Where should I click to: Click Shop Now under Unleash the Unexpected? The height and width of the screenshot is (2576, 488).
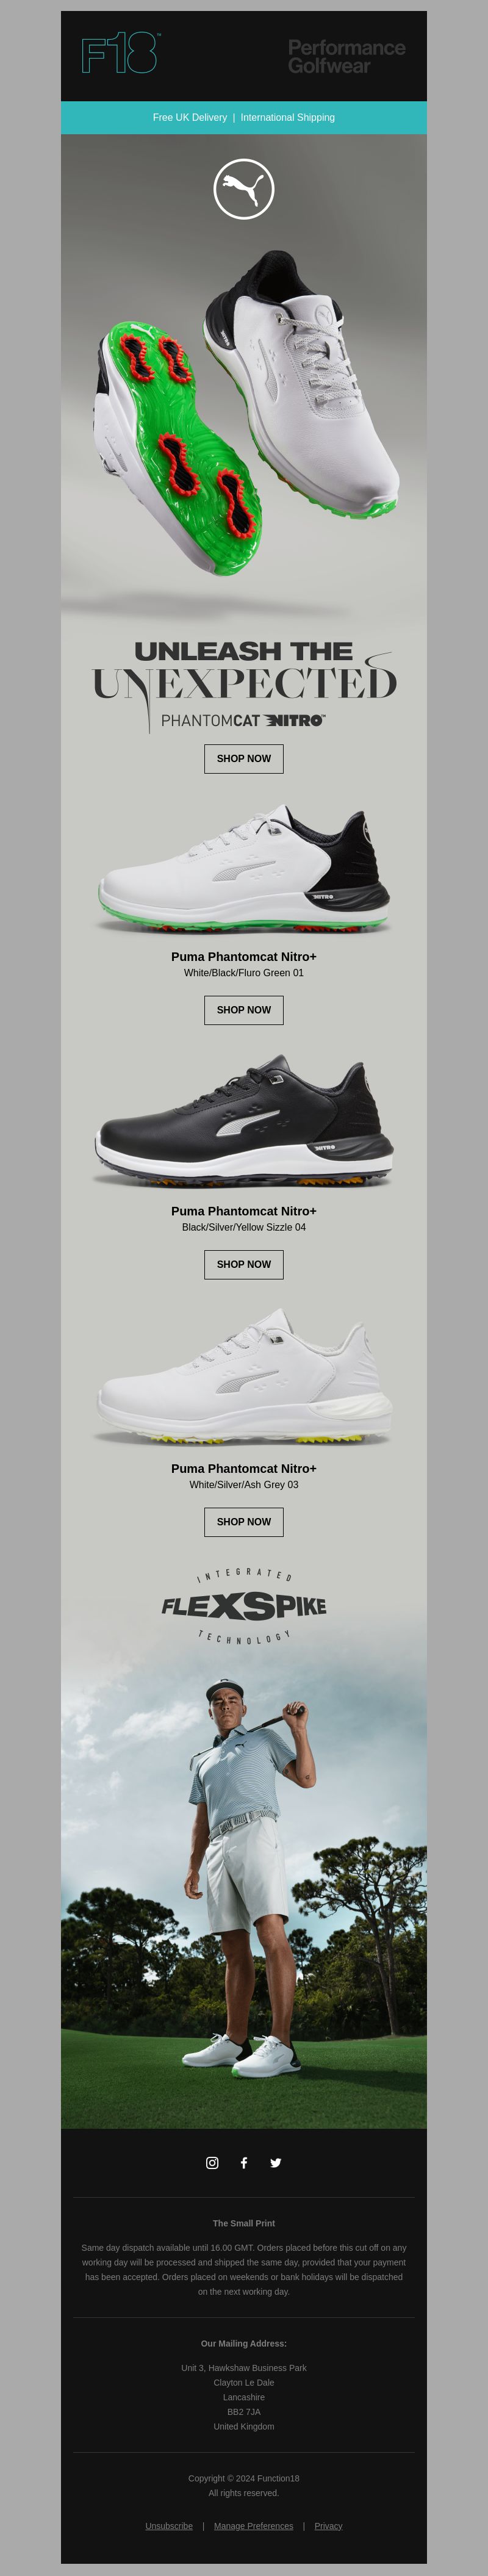[x=244, y=759]
